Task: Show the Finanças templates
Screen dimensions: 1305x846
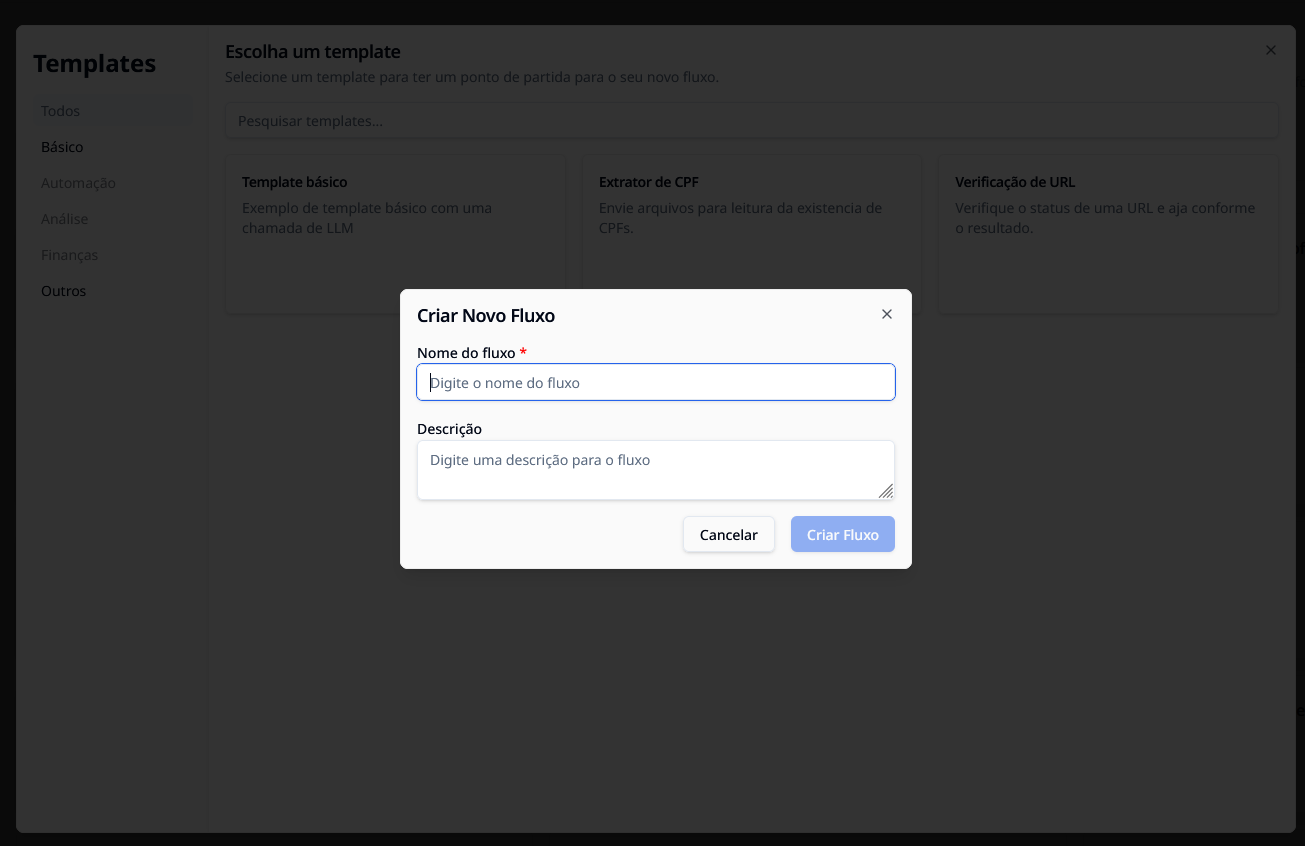Action: click(70, 255)
